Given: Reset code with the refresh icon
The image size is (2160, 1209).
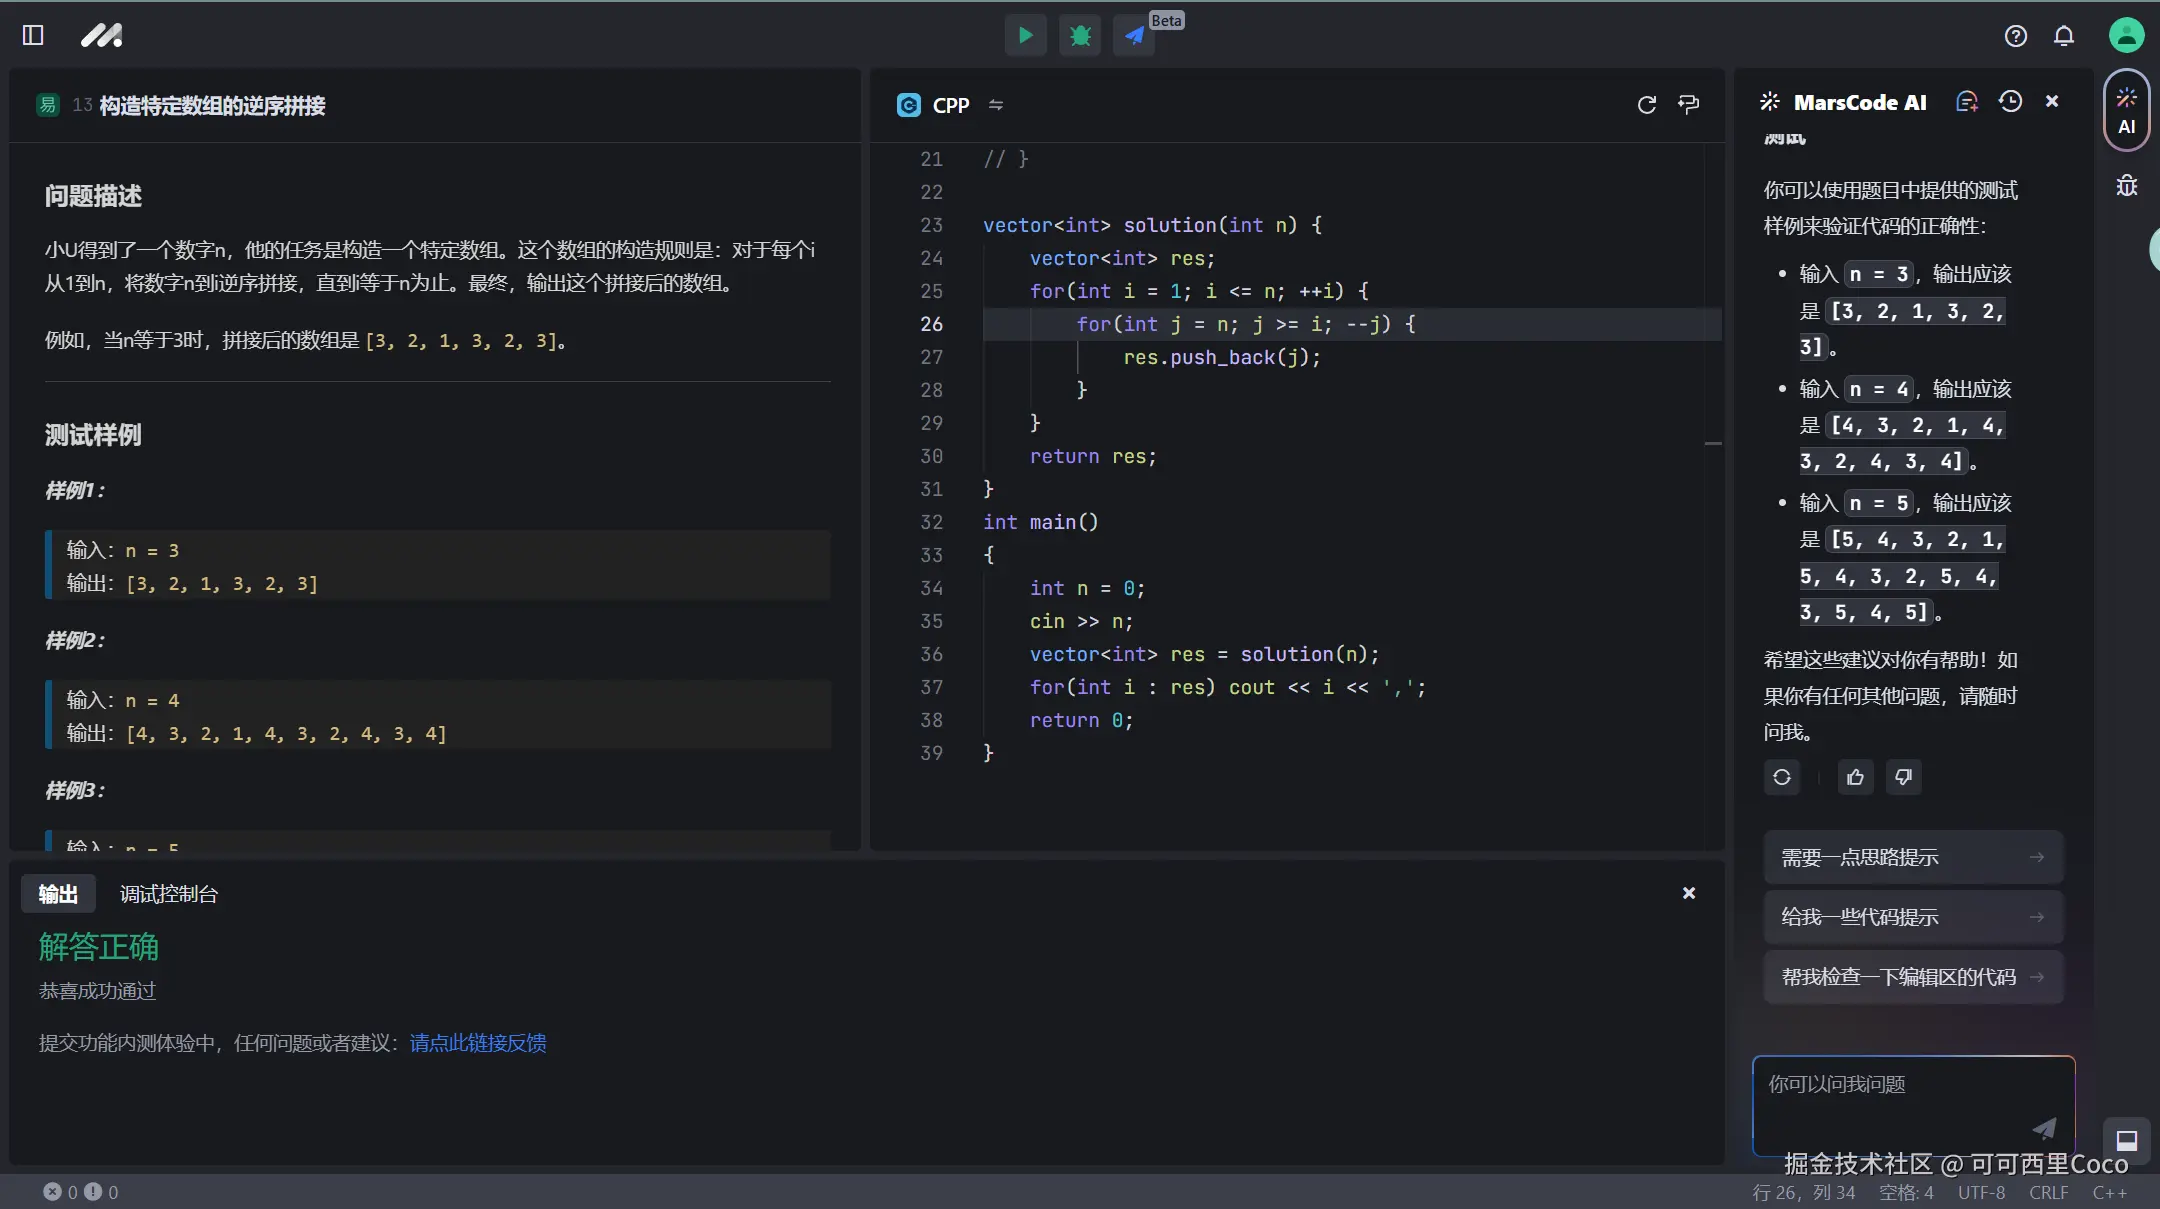Looking at the screenshot, I should tap(1646, 105).
